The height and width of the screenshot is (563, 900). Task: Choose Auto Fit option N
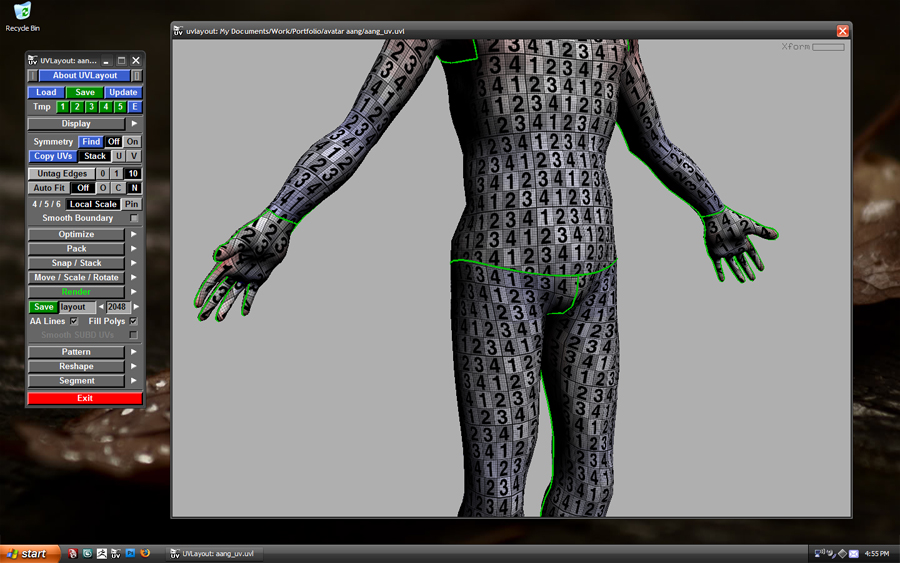[x=134, y=188]
